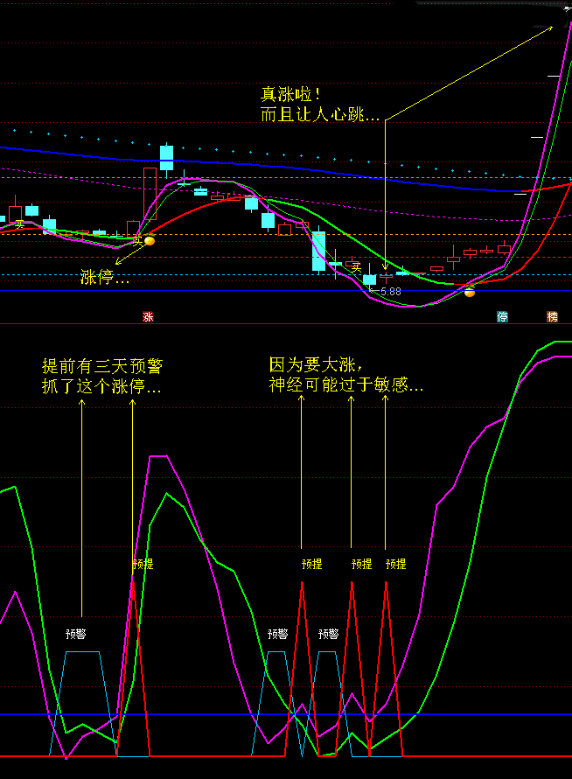This screenshot has height=779, width=572.
Task: Click the rightmost white 预警 label
Action: (x=328, y=634)
